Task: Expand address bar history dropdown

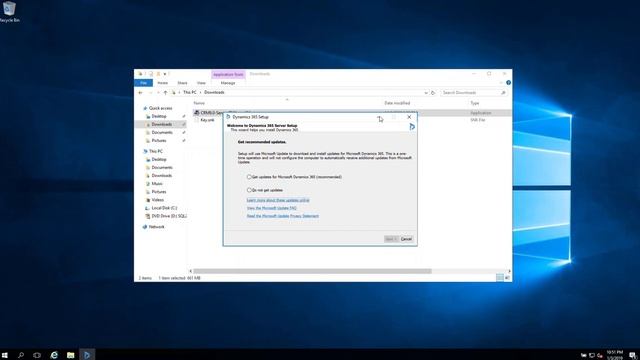Action: click(x=426, y=93)
